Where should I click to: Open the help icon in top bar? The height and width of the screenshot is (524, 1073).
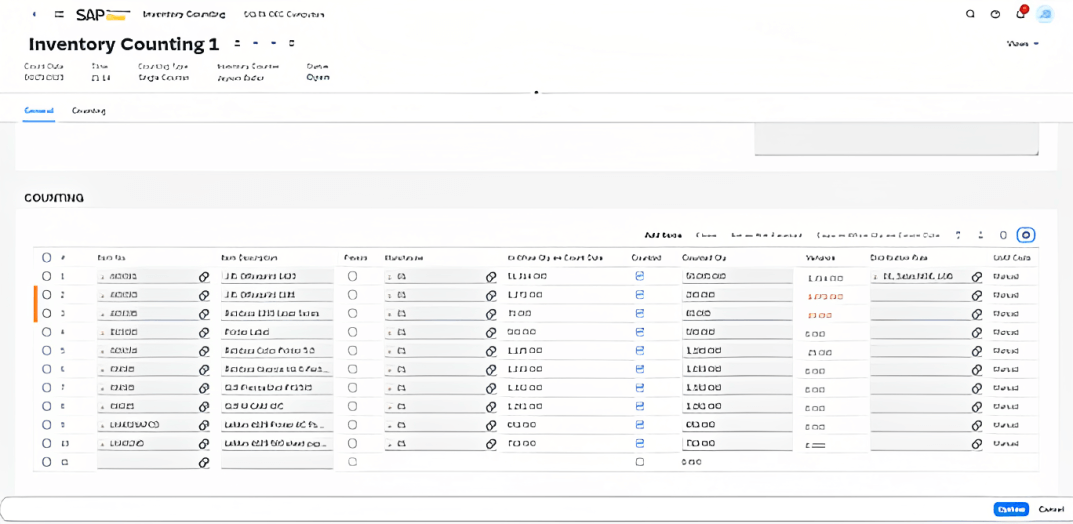click(x=995, y=14)
